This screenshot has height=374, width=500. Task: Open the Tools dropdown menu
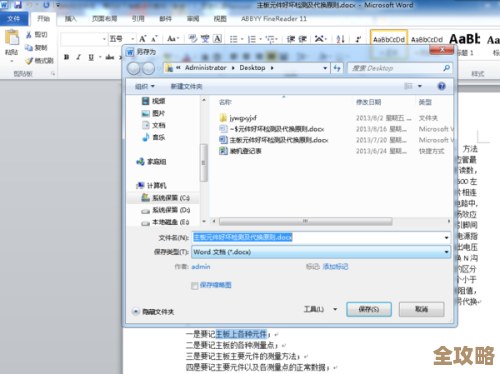pyautogui.click(x=320, y=309)
